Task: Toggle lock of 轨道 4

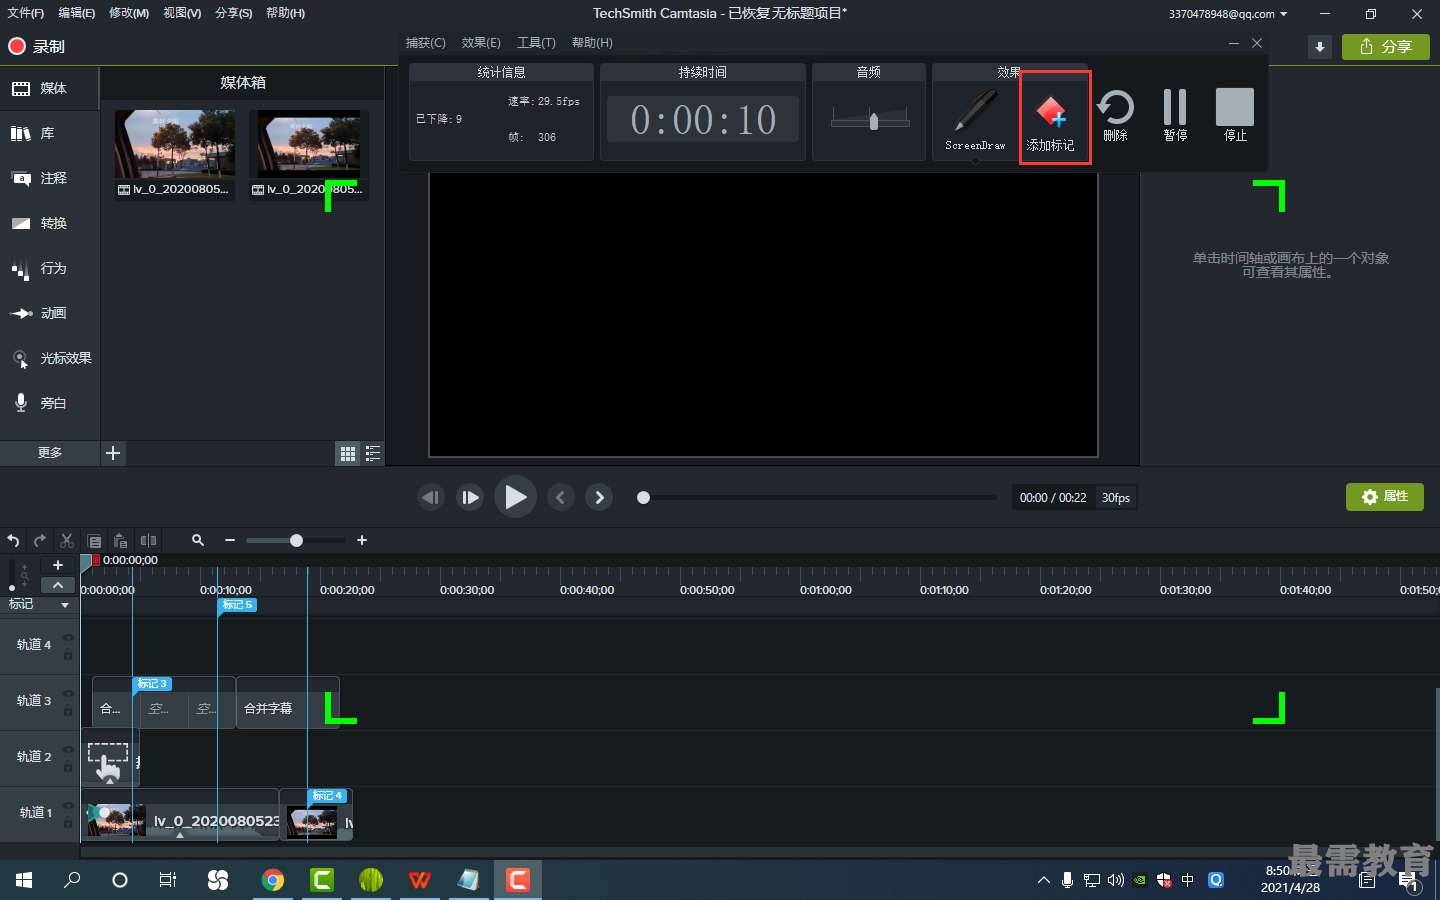Action: (69, 655)
